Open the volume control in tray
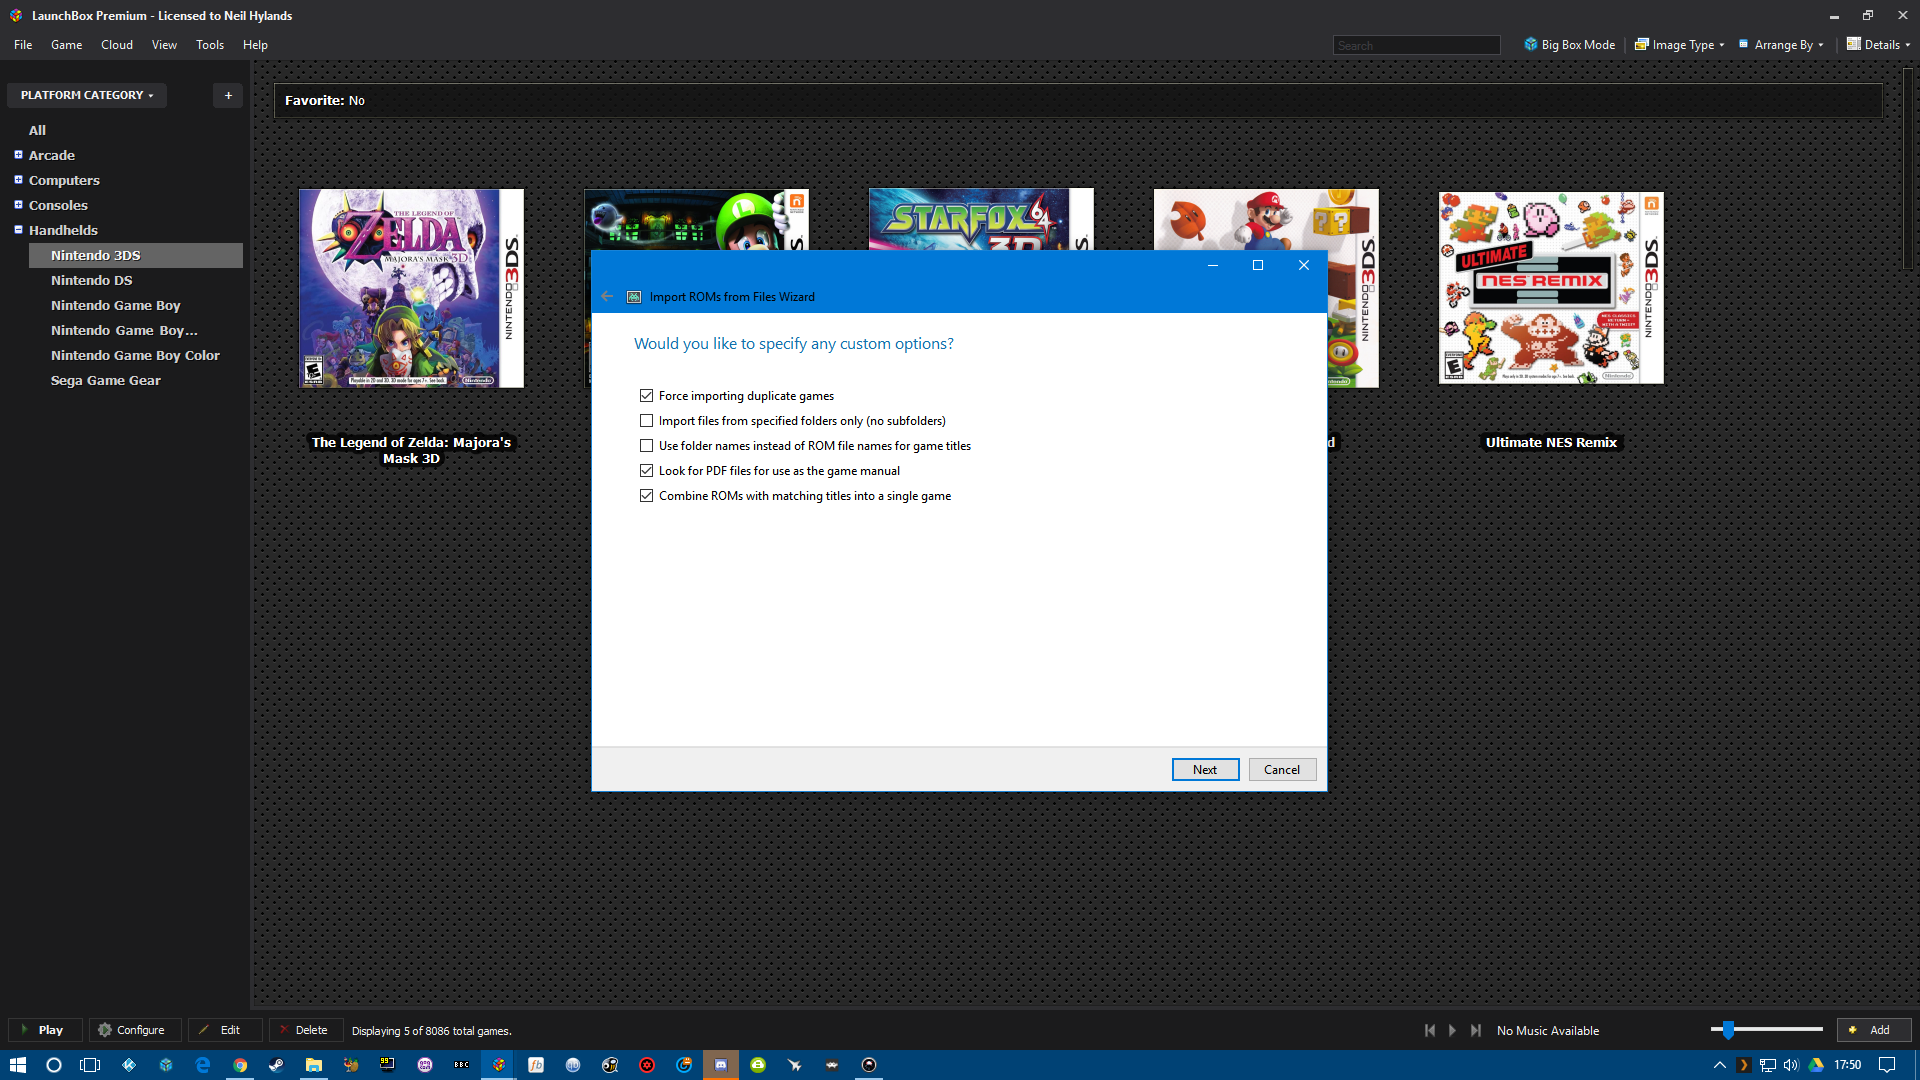1920x1080 pixels. coord(1791,1065)
